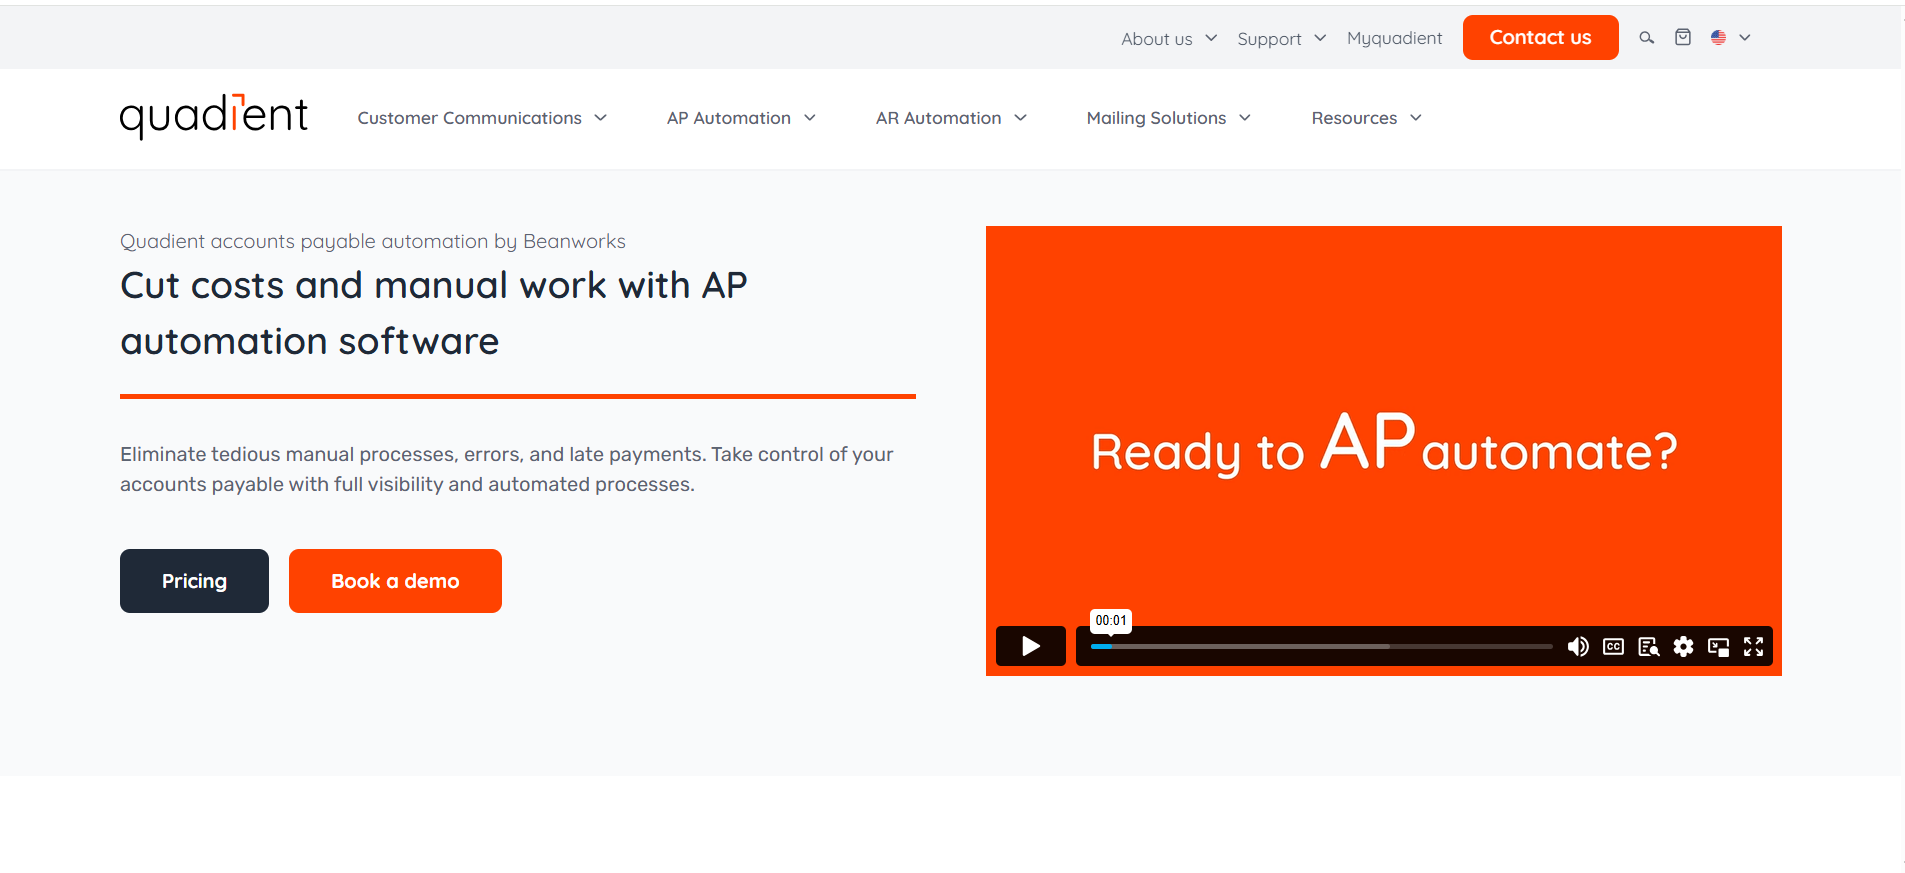Open the Mailing Solutions menu
This screenshot has height=873, width=1905.
(1156, 118)
